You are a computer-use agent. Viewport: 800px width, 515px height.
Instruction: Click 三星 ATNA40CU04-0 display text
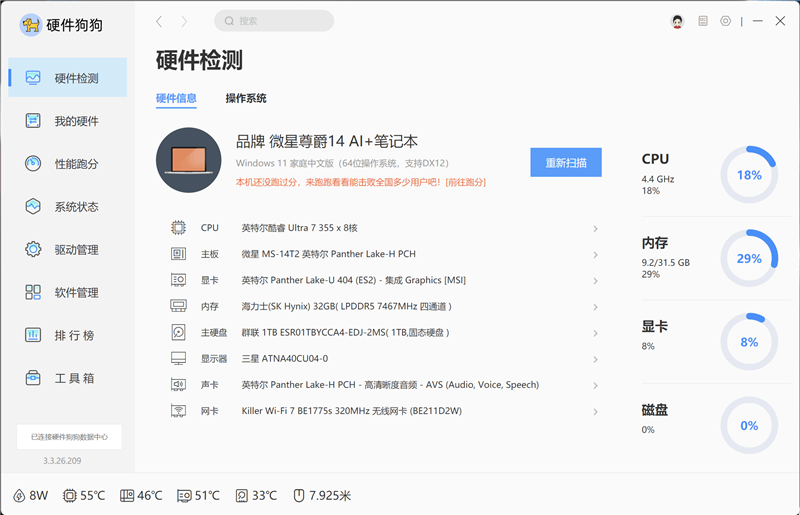[x=285, y=358]
